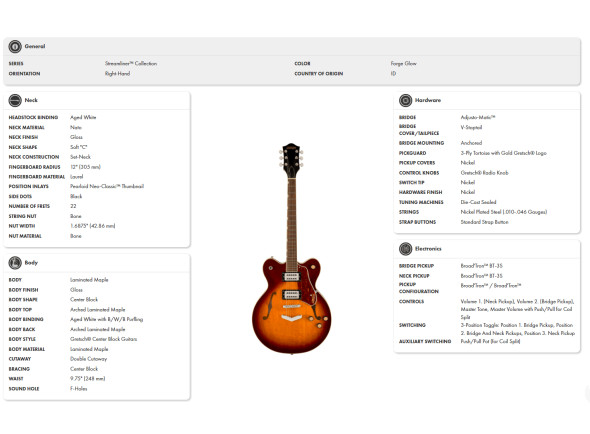
Task: Click the 'NUT MATERIAL' label
Action: coord(25,236)
